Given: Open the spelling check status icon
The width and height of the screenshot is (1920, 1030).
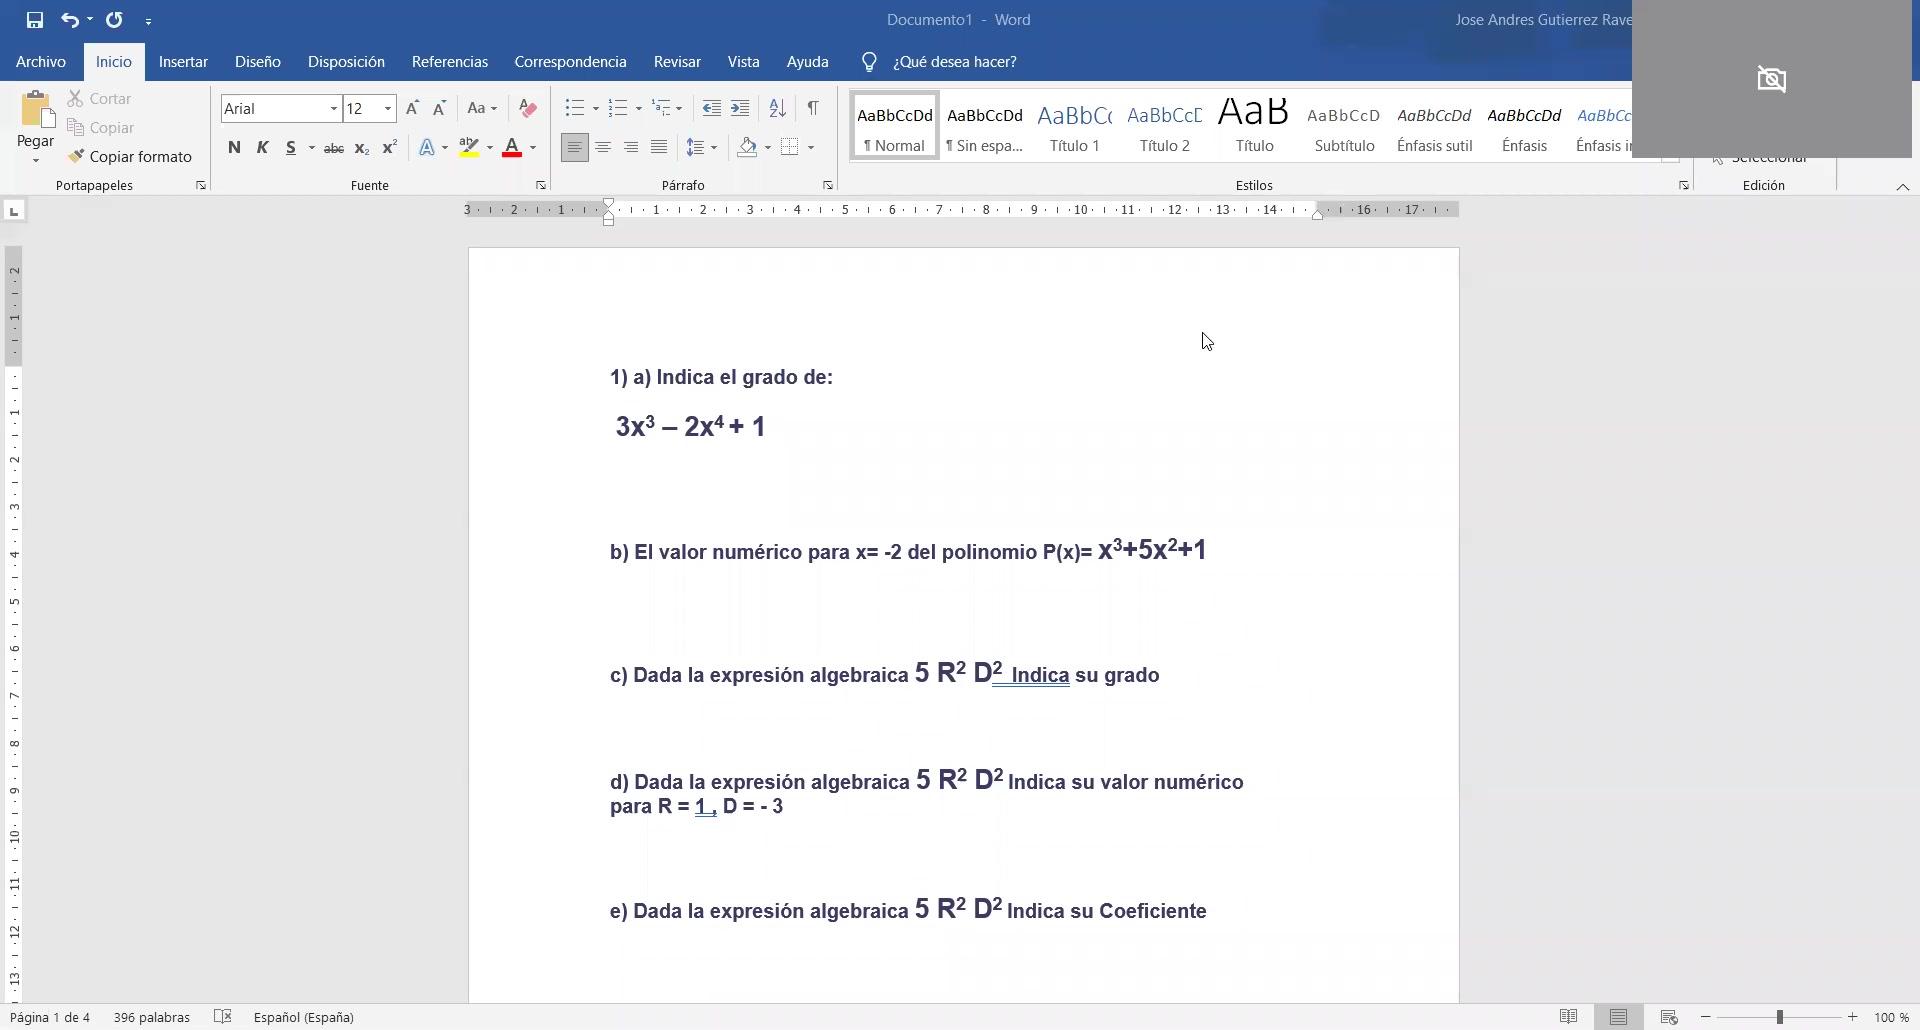Looking at the screenshot, I should pos(223,1017).
